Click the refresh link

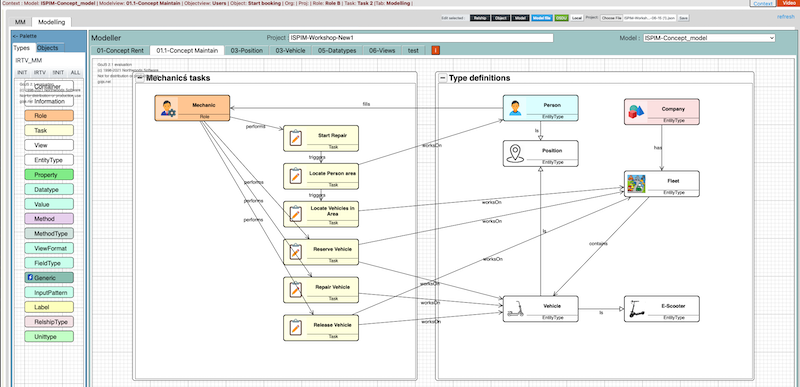(x=786, y=17)
